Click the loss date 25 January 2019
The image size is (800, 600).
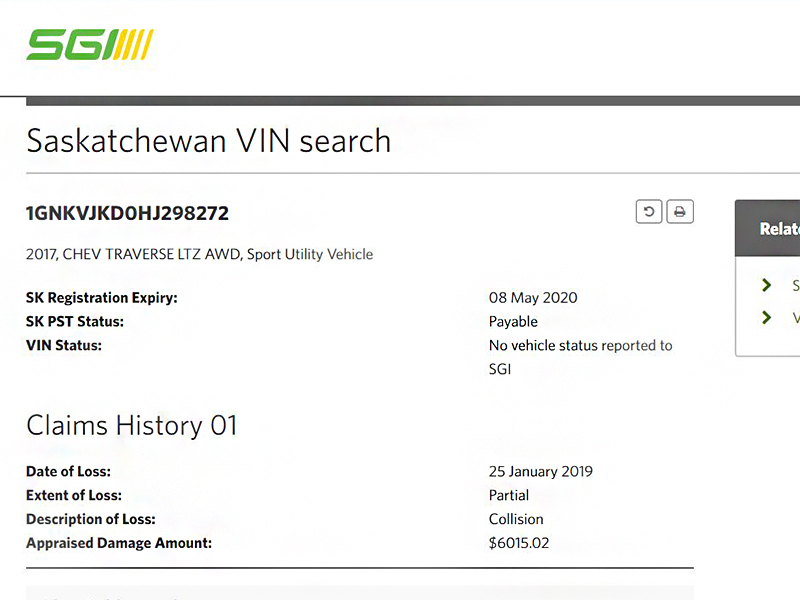(x=541, y=471)
